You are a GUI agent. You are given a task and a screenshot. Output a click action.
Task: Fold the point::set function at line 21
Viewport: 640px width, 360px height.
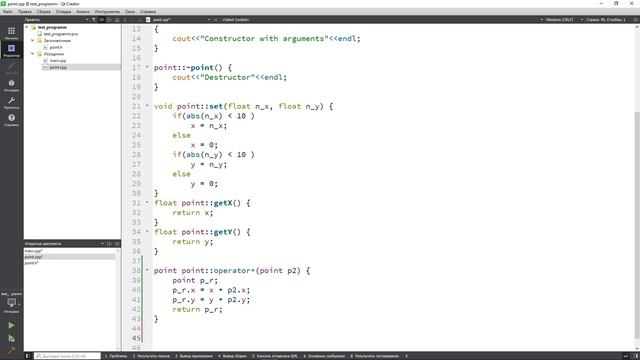tap(147, 106)
